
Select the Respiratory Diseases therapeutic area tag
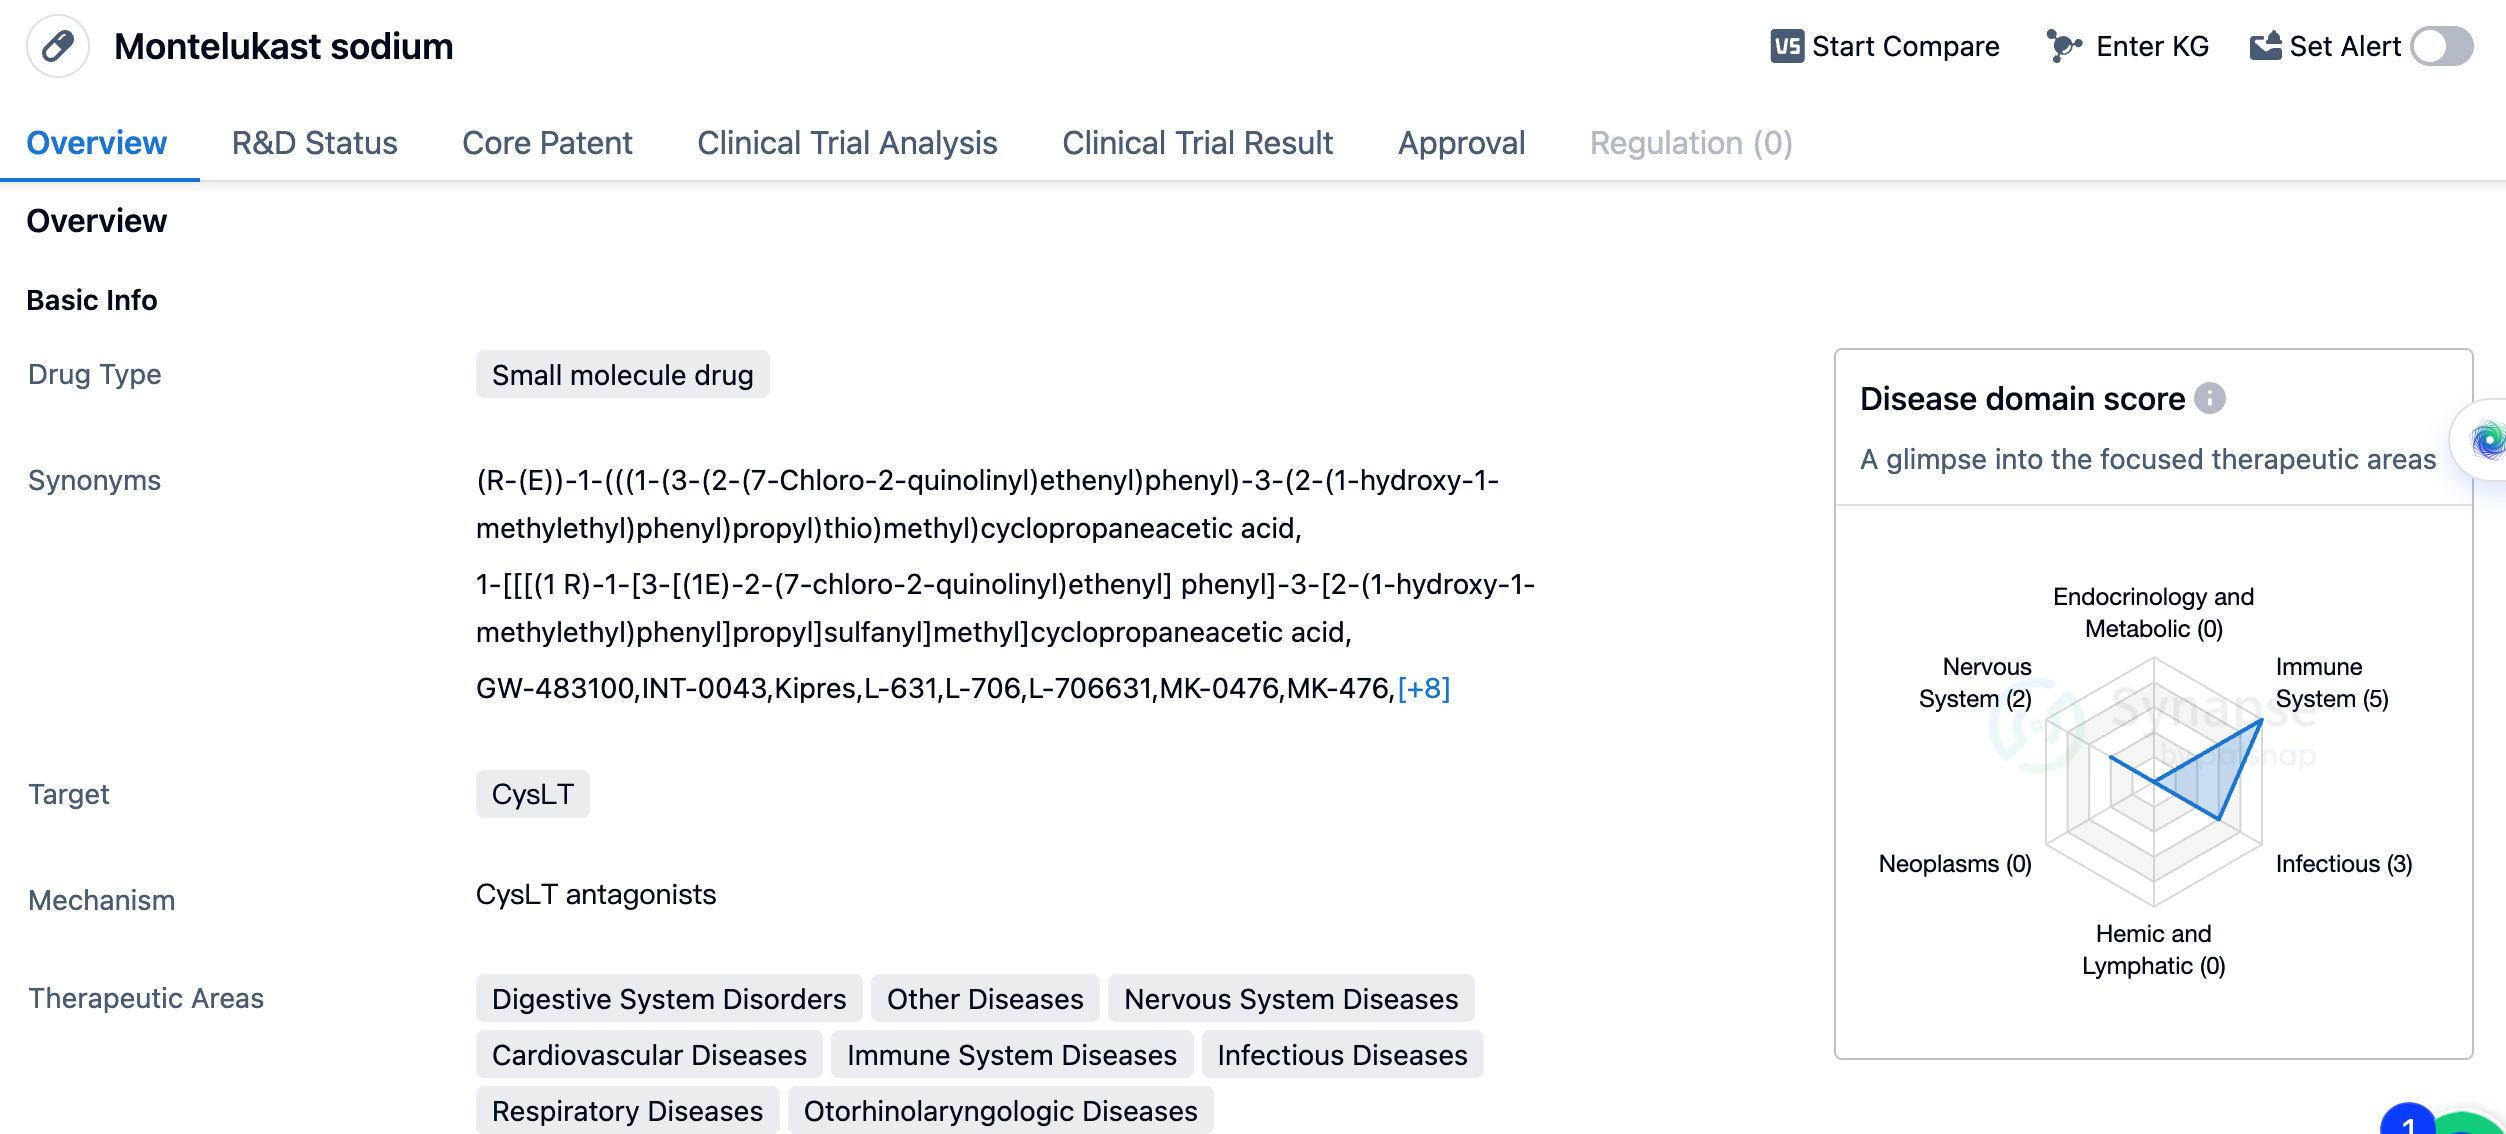(x=627, y=1110)
